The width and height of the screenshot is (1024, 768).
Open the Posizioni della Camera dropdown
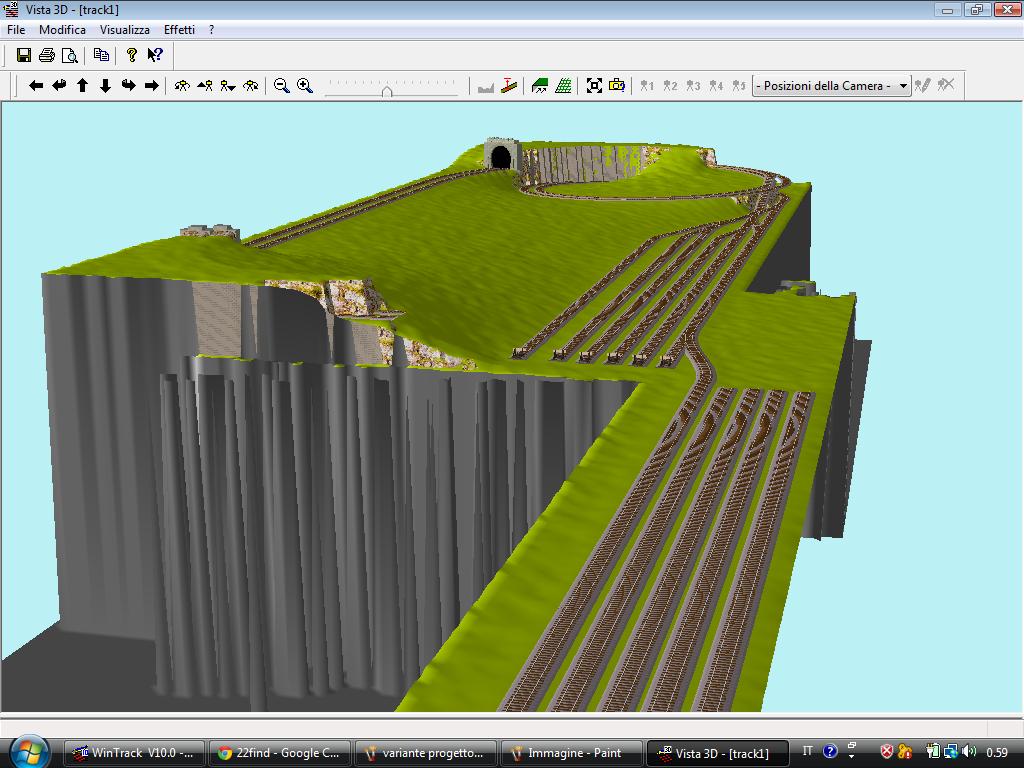coord(831,86)
